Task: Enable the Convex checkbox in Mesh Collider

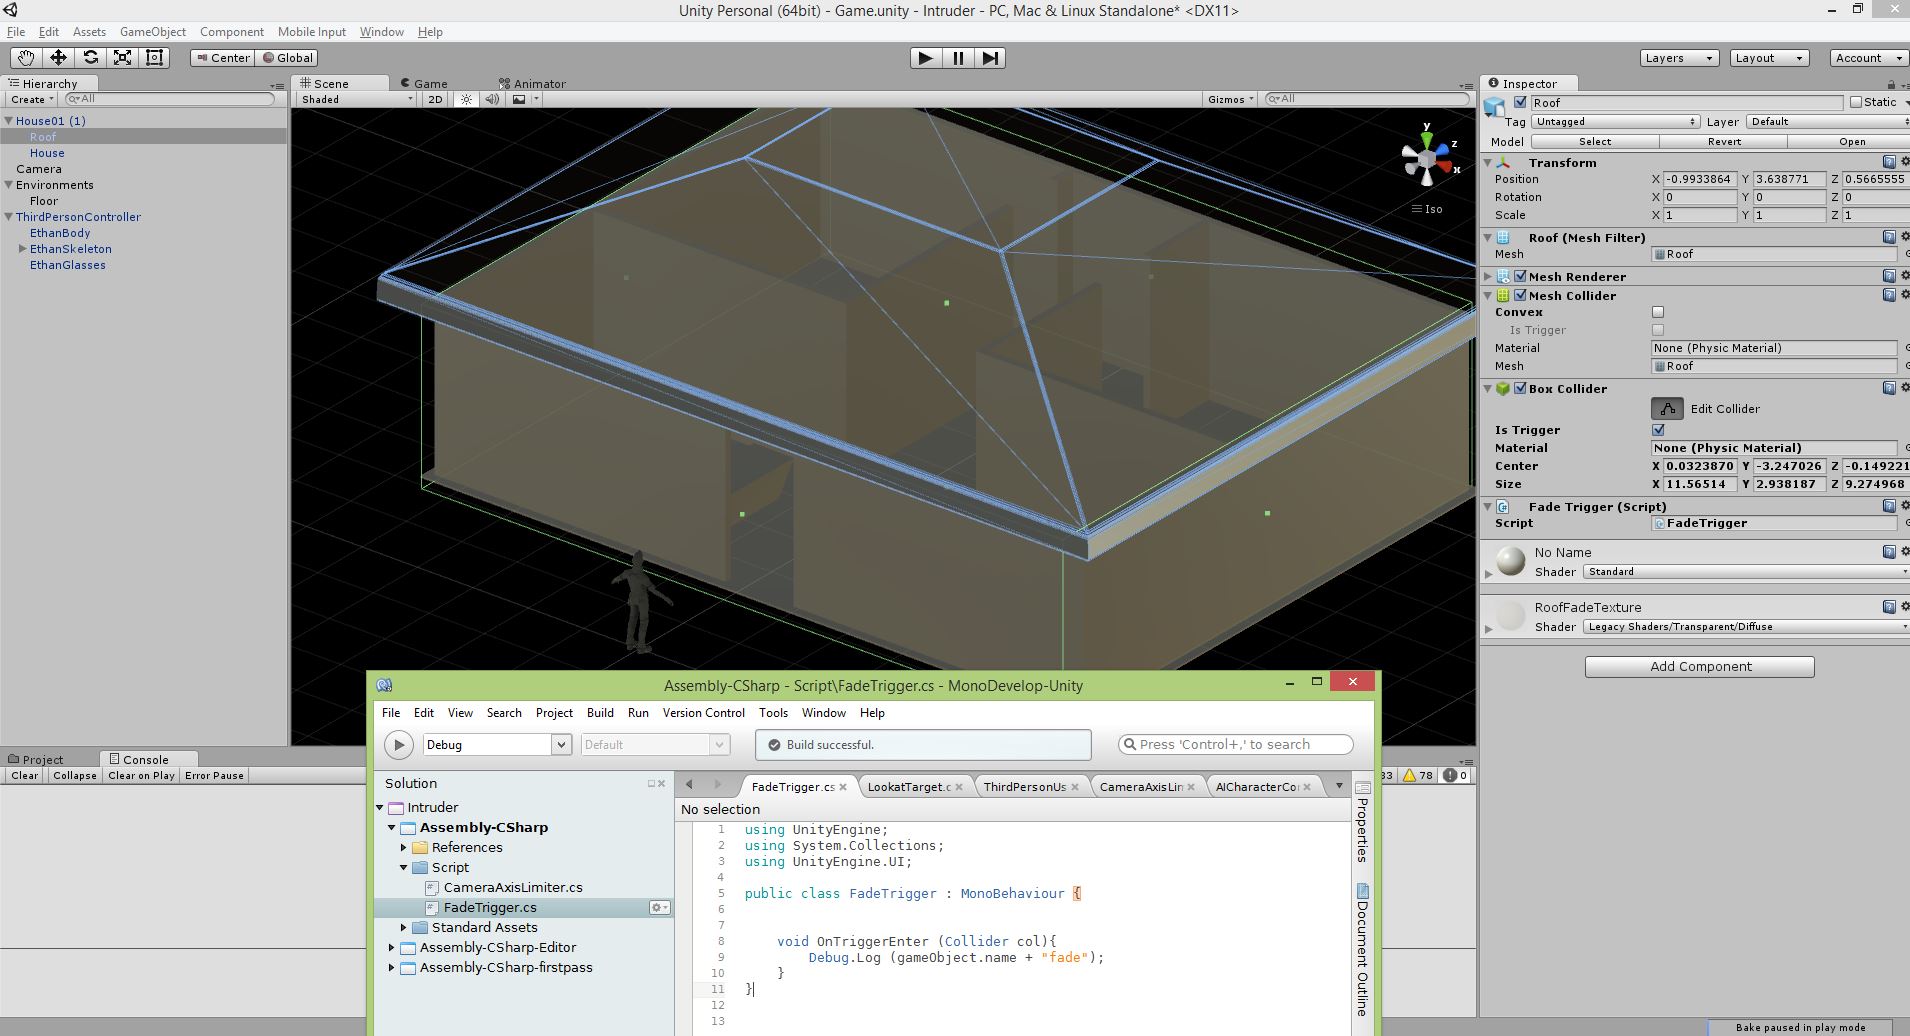Action: point(1658,312)
